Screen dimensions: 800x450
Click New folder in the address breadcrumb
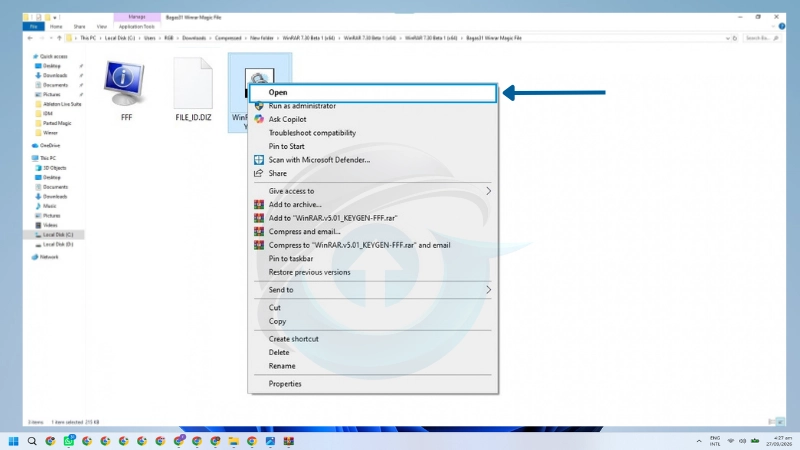[262, 38]
